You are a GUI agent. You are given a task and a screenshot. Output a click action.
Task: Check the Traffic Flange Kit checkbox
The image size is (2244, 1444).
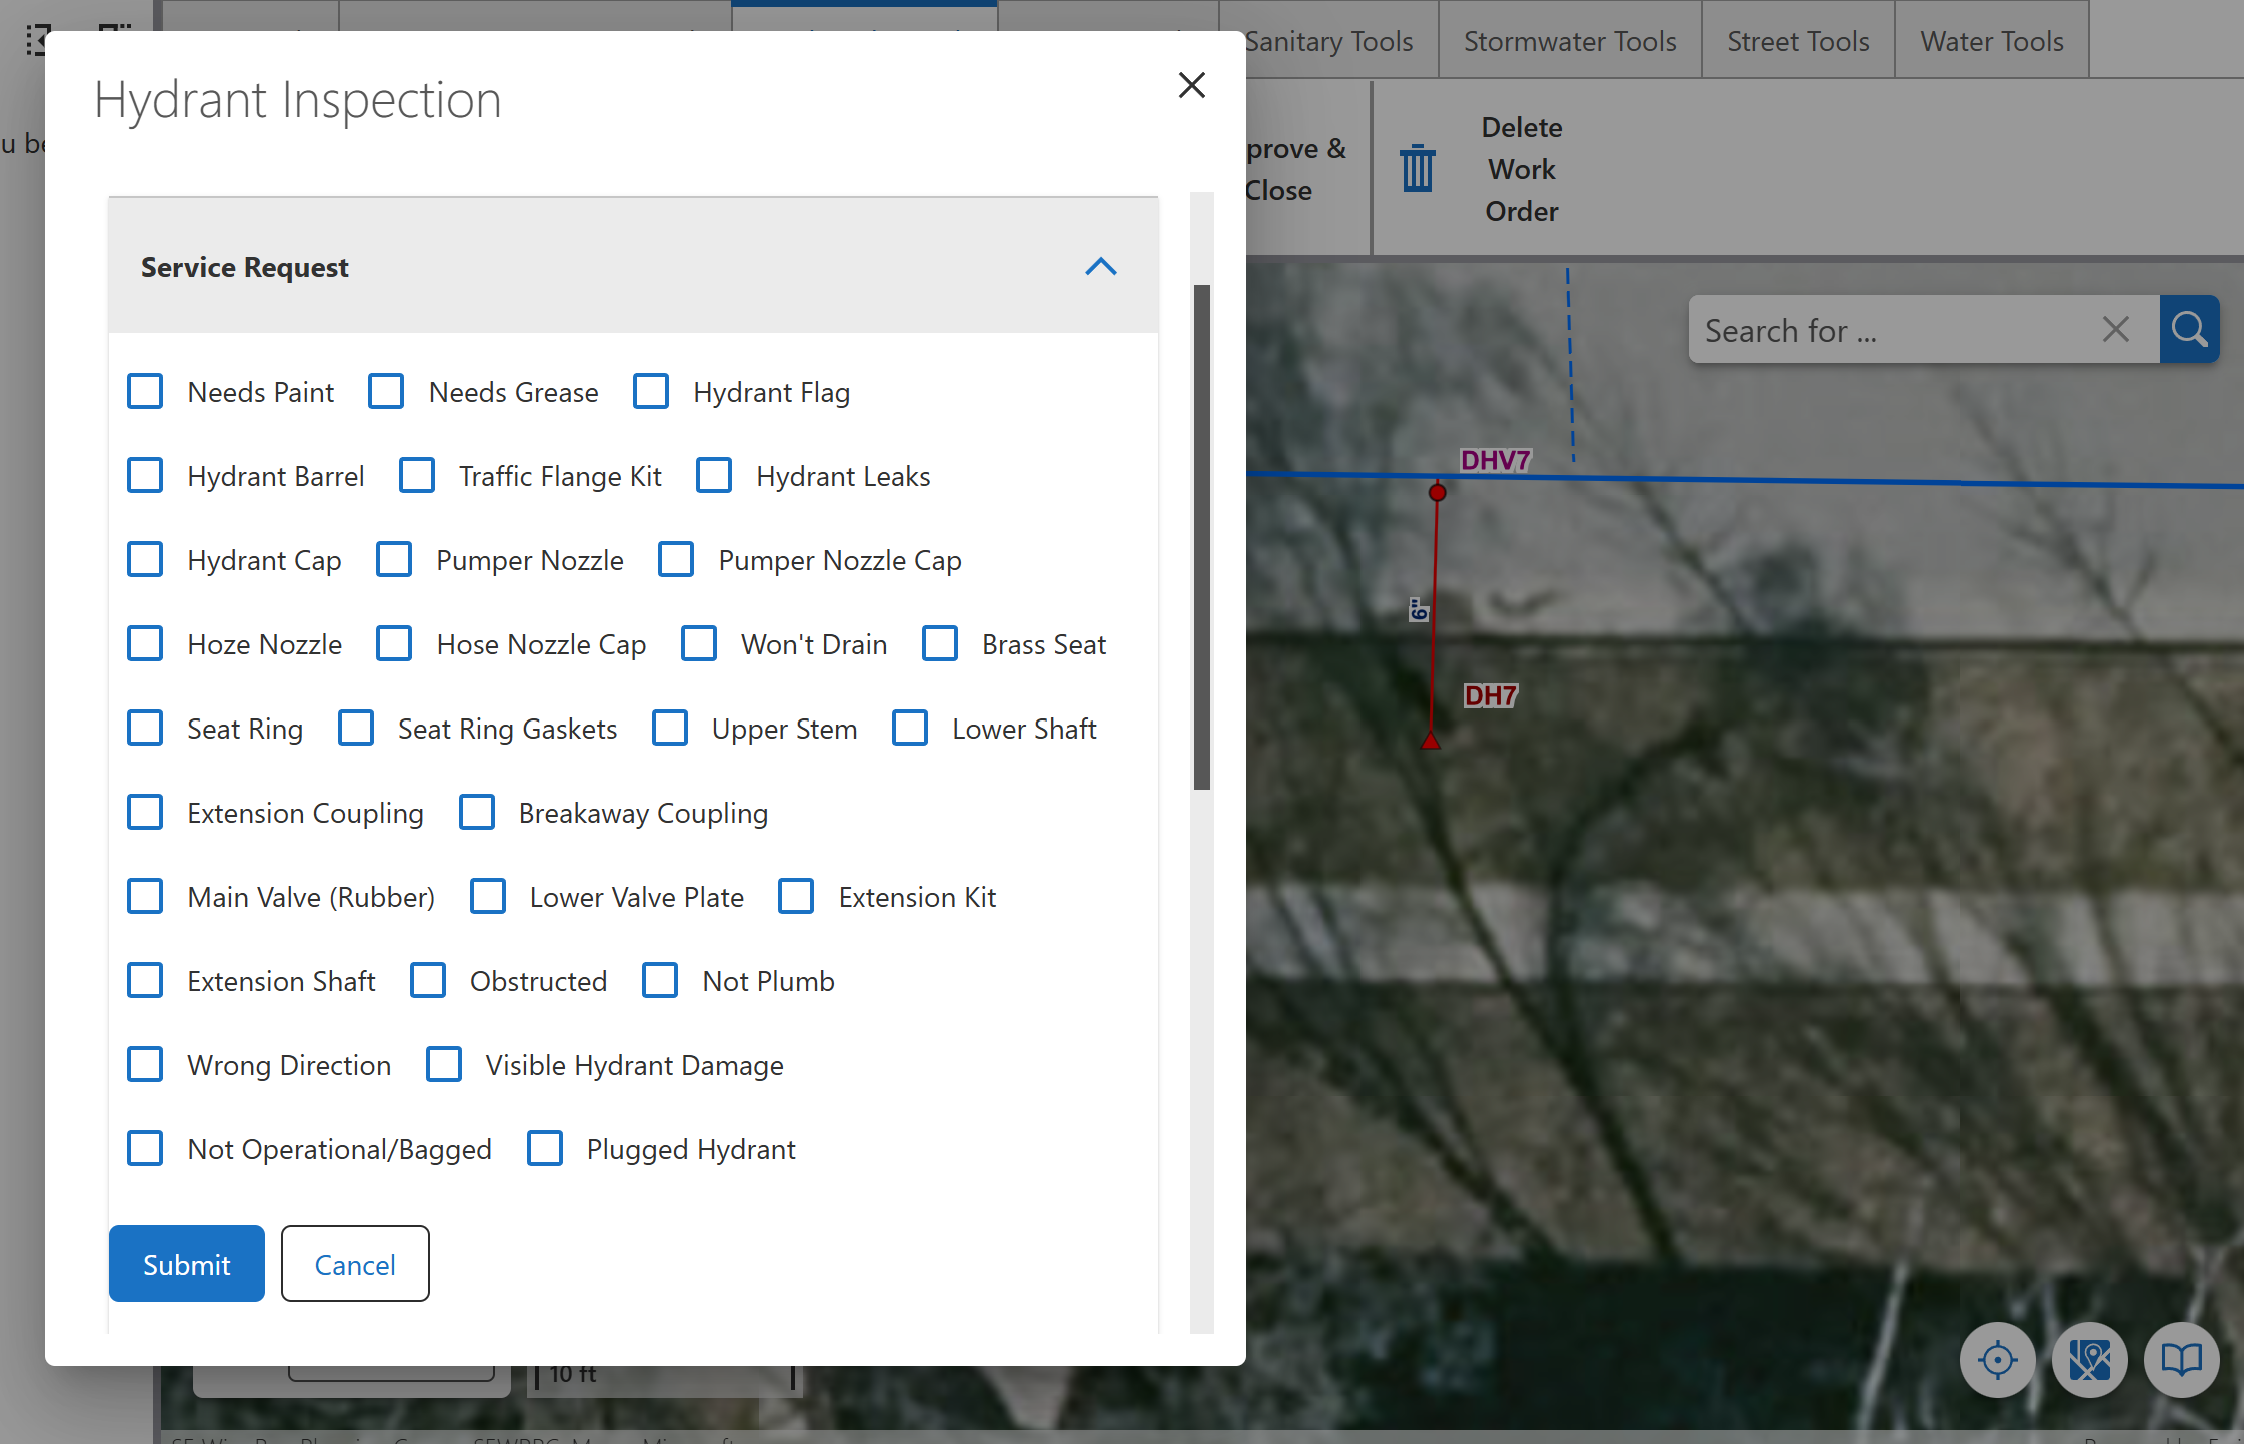point(417,475)
